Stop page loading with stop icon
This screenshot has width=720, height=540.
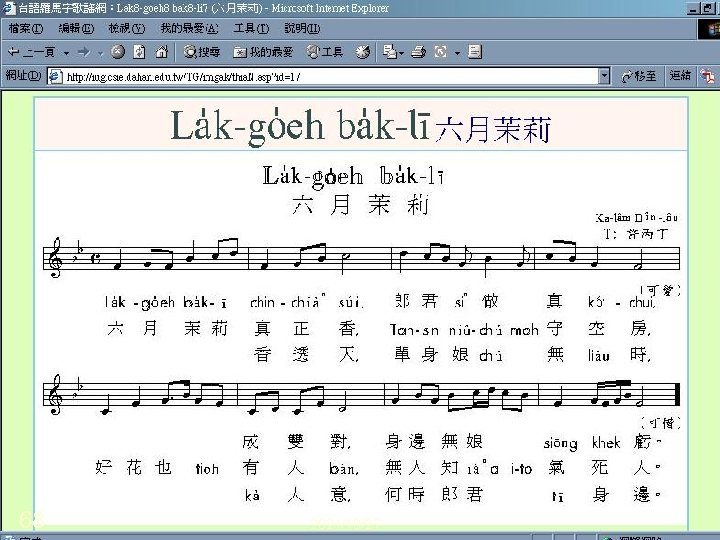(118, 52)
